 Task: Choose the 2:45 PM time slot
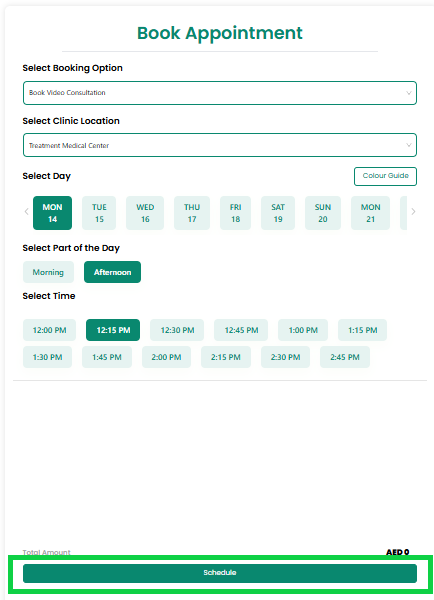point(345,357)
